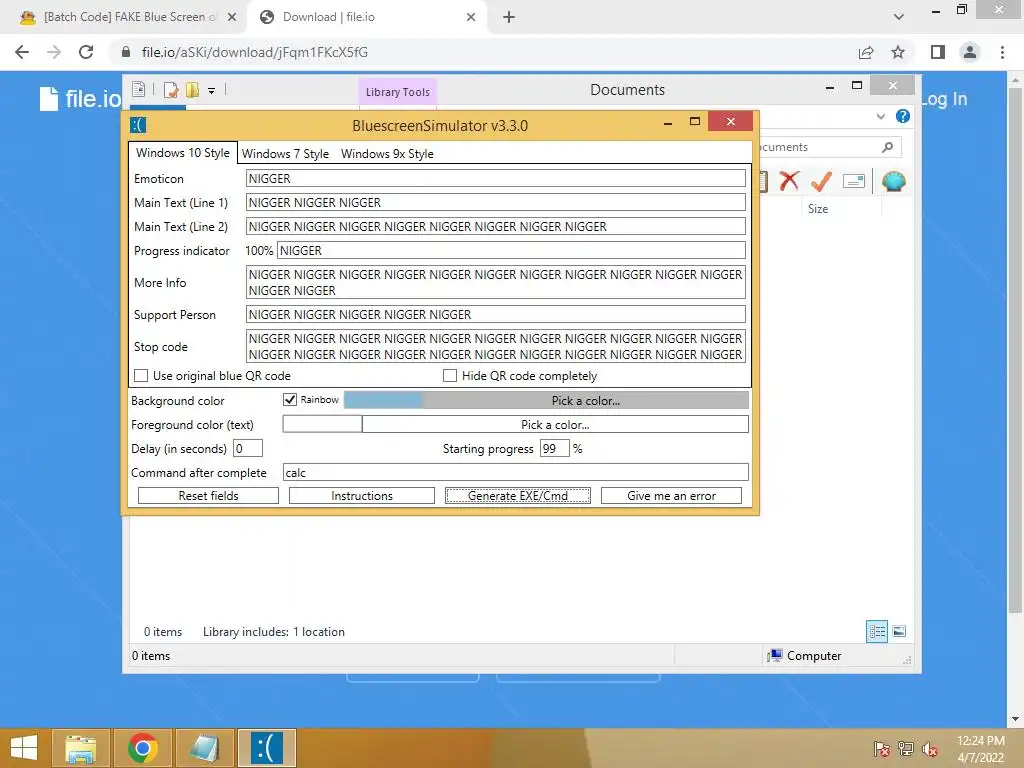Click the Progress indicator text field
Viewport: 1024px width, 768px height.
click(x=511, y=250)
